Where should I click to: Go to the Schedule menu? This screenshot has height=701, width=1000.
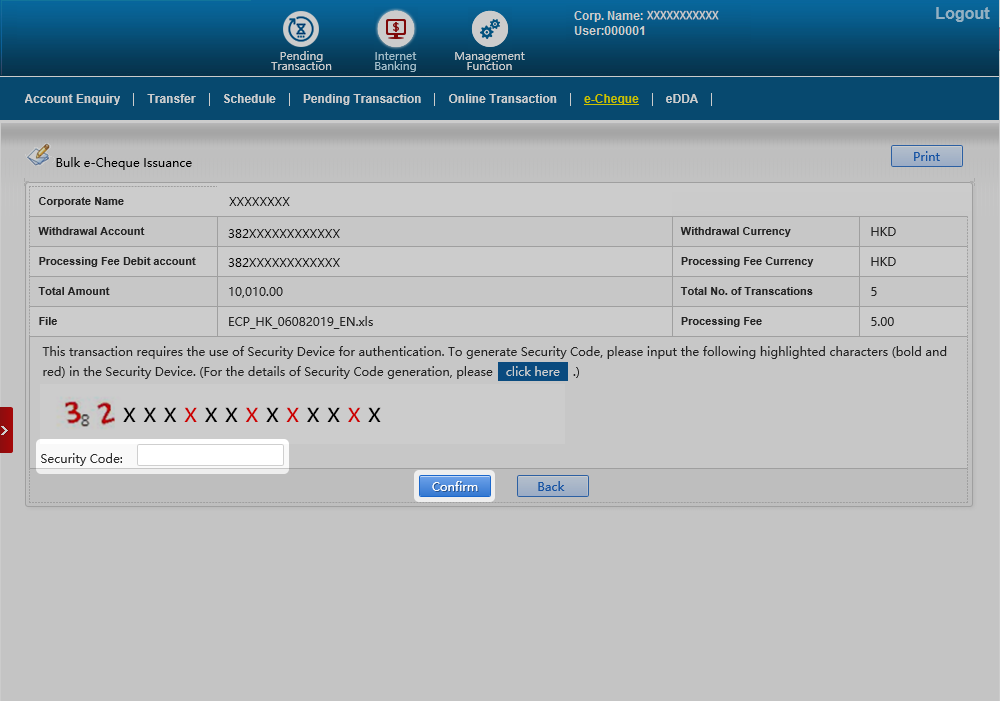point(249,99)
